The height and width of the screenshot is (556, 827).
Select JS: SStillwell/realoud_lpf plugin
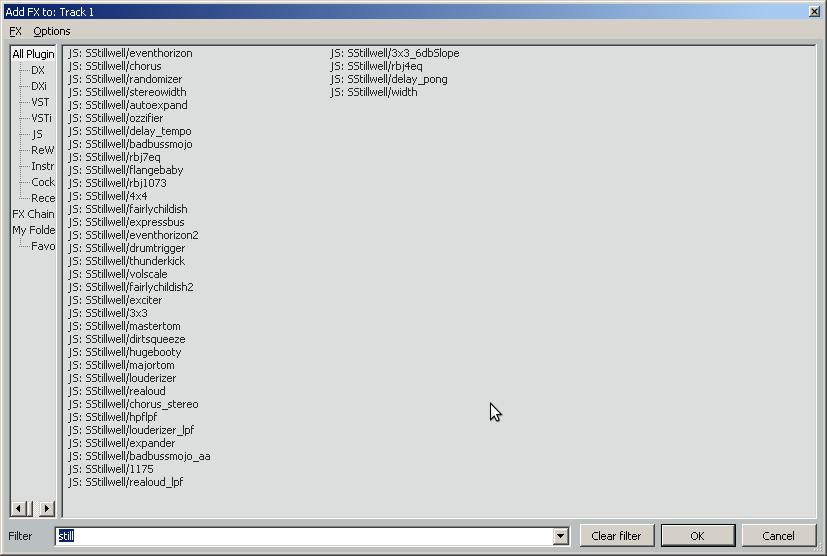(x=126, y=482)
